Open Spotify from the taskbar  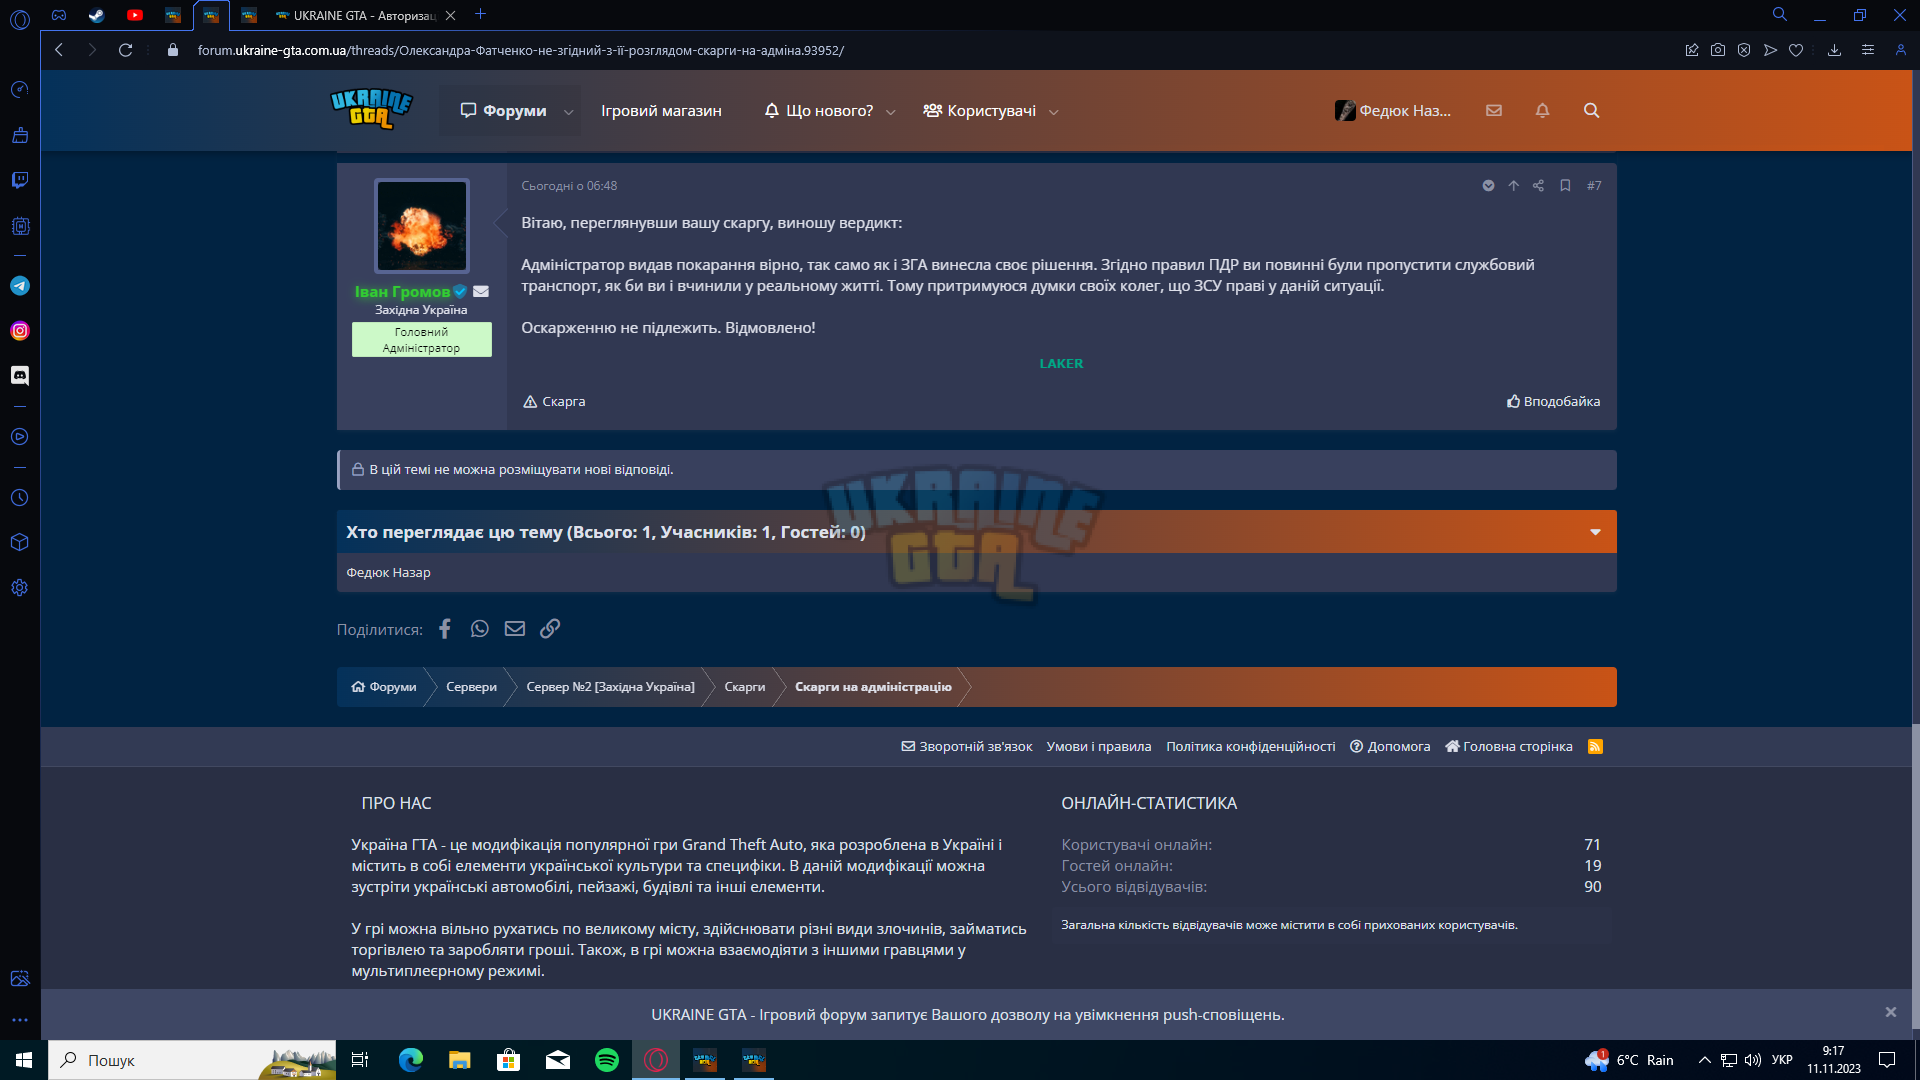[607, 1060]
